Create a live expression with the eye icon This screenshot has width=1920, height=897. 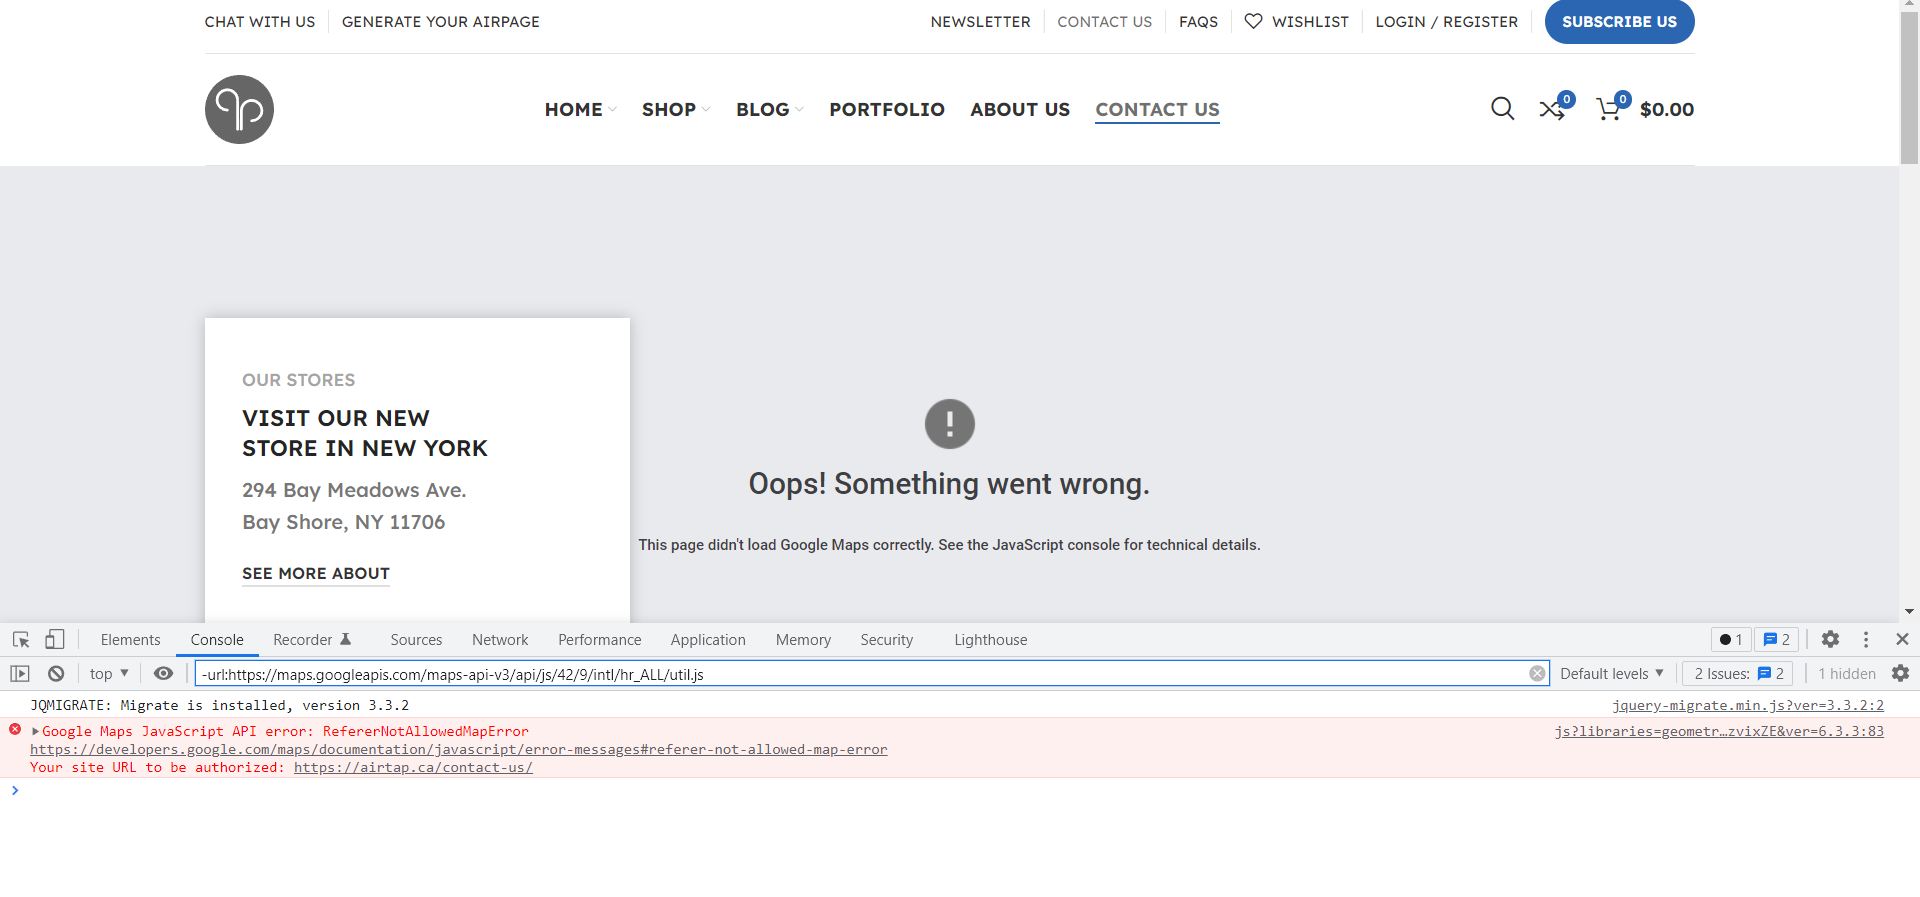click(x=163, y=674)
